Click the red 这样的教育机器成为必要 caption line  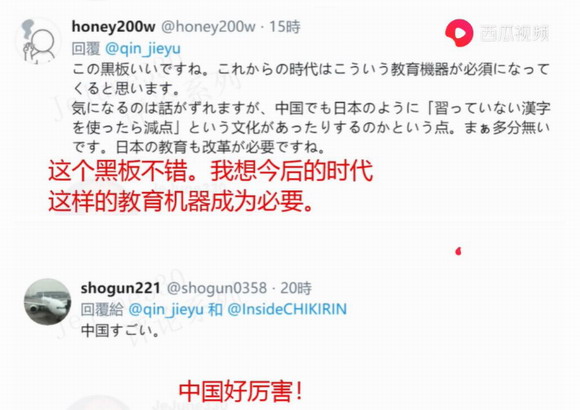point(181,201)
